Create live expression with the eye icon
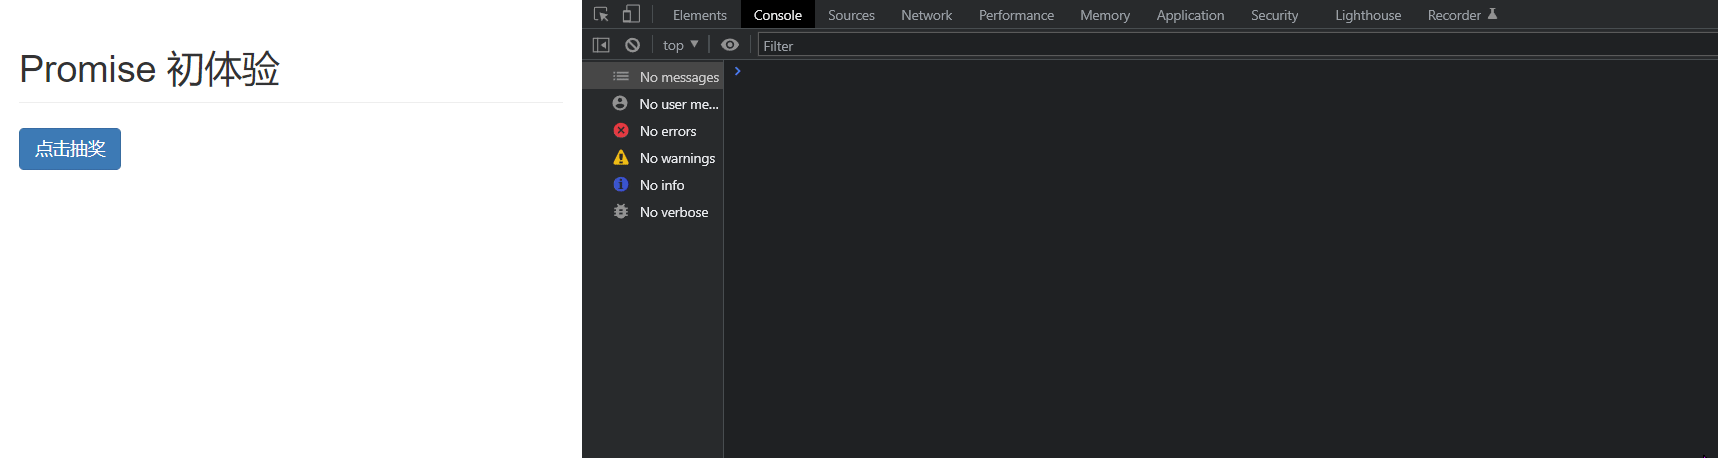Screen dimensions: 1718x458 tap(730, 45)
